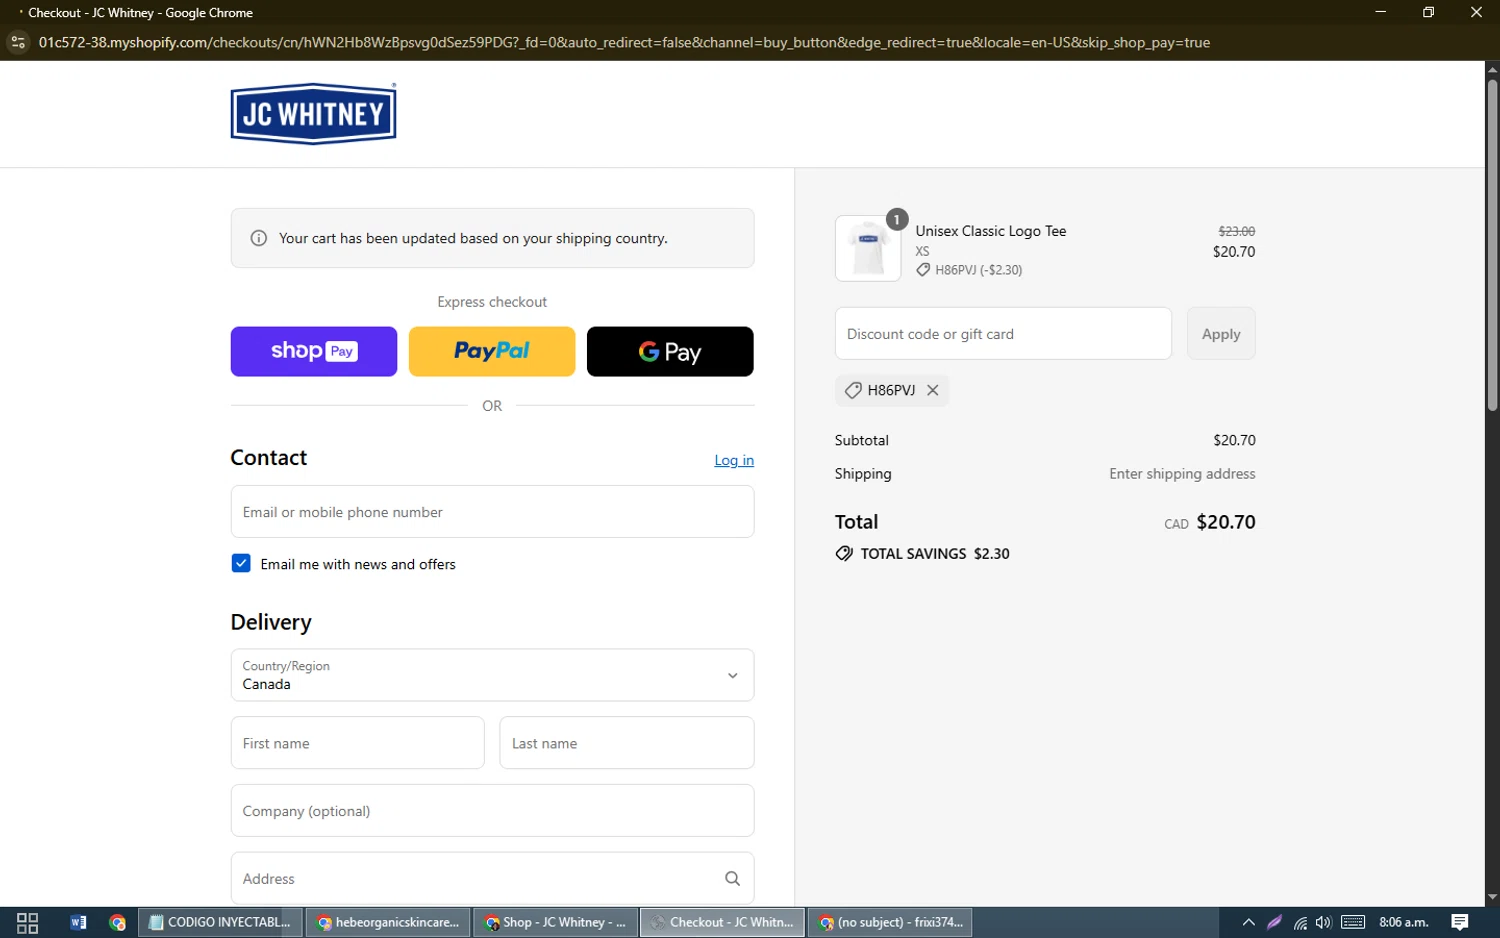Open the Chrome icon in taskbar

[118, 922]
